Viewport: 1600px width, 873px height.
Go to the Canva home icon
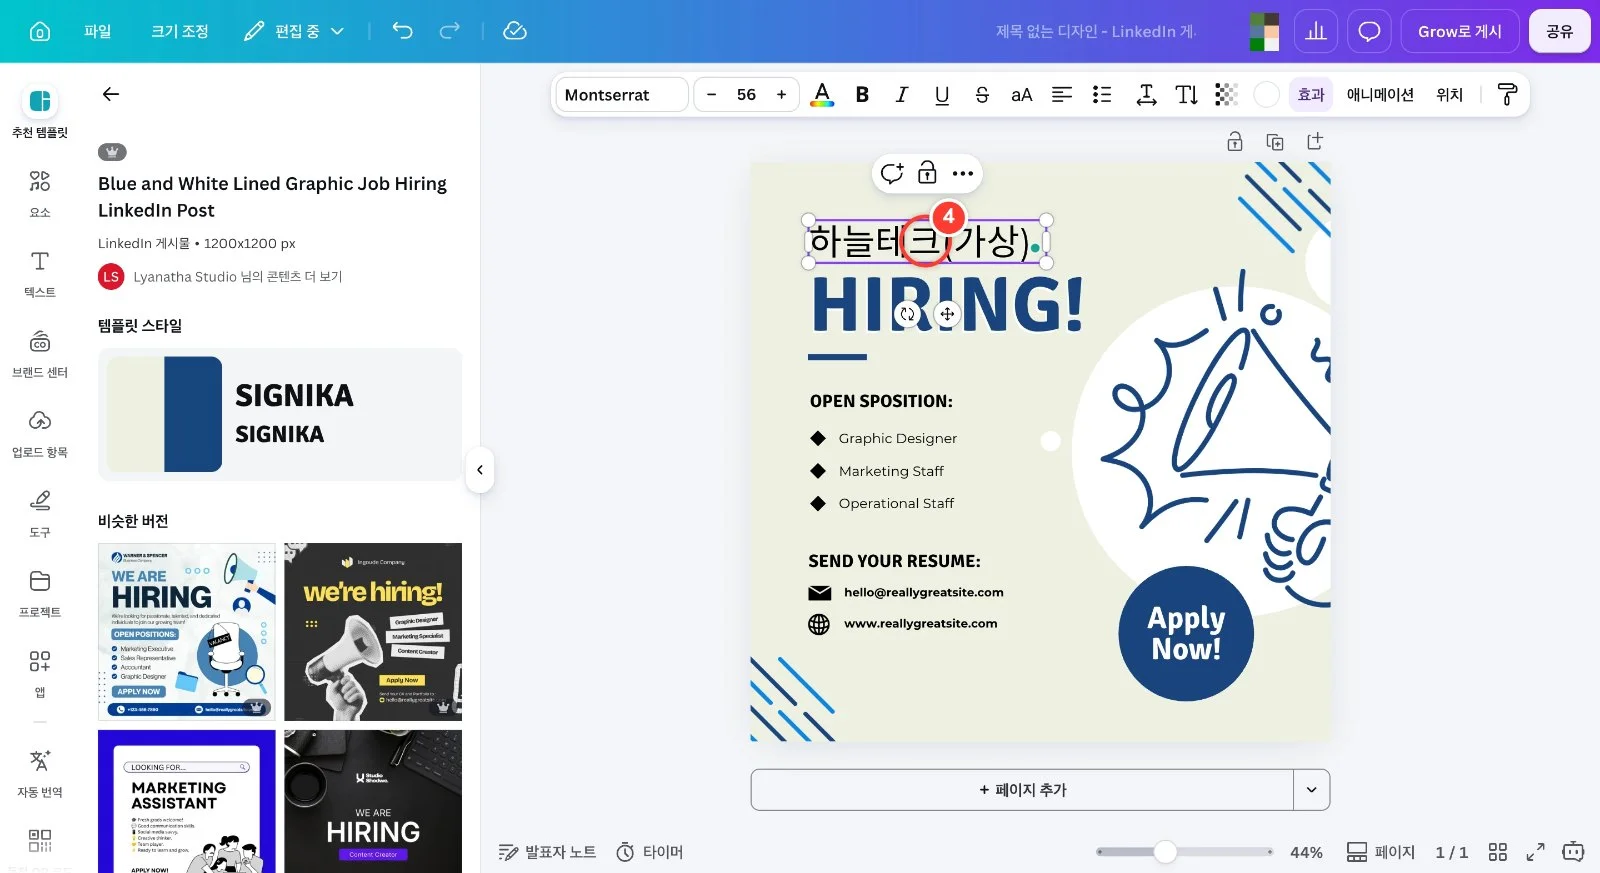(x=40, y=31)
